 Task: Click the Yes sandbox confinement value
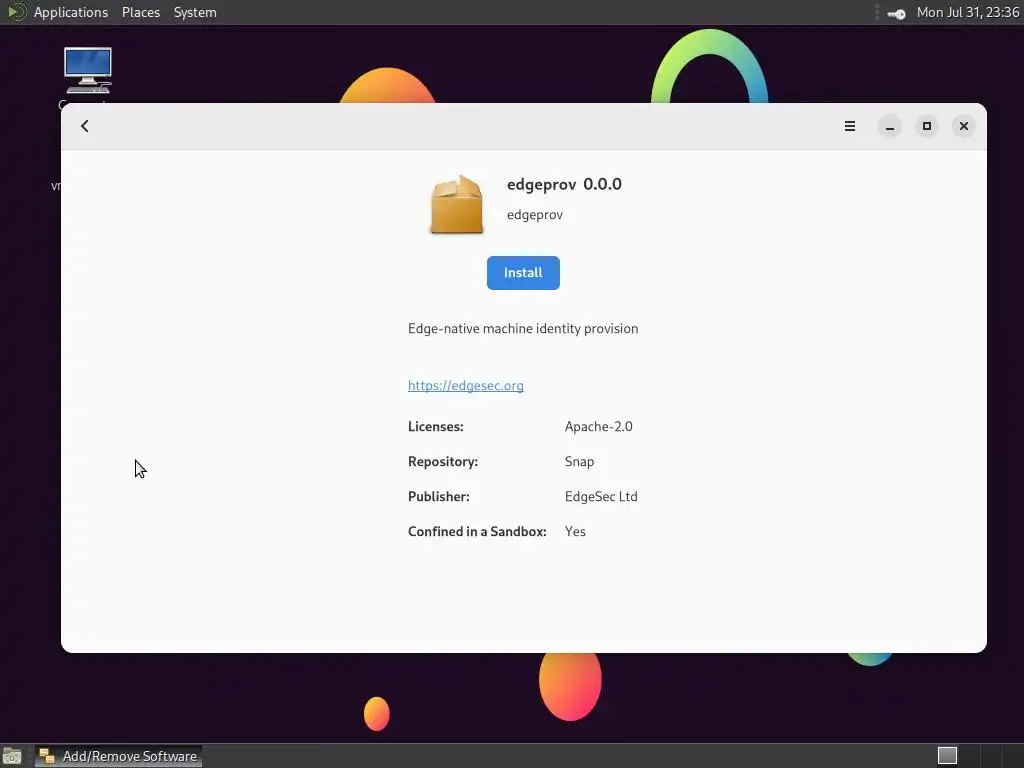coord(575,532)
